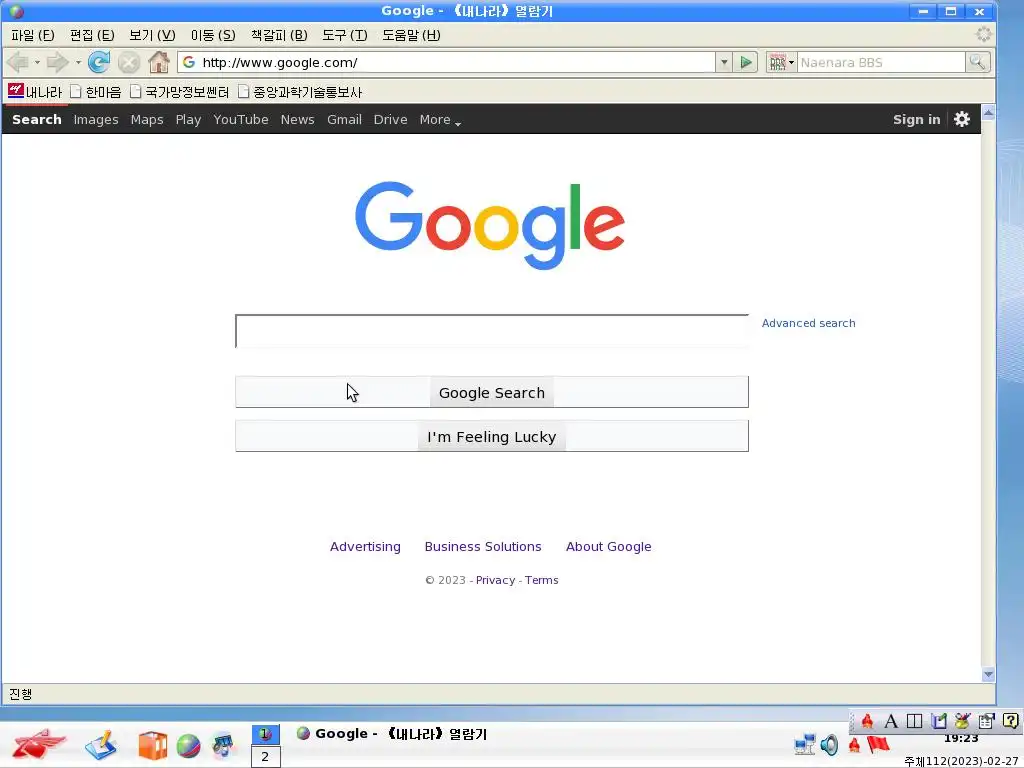Viewport: 1024px width, 768px height.
Task: Reload the page with the refresh icon
Action: 99,63
